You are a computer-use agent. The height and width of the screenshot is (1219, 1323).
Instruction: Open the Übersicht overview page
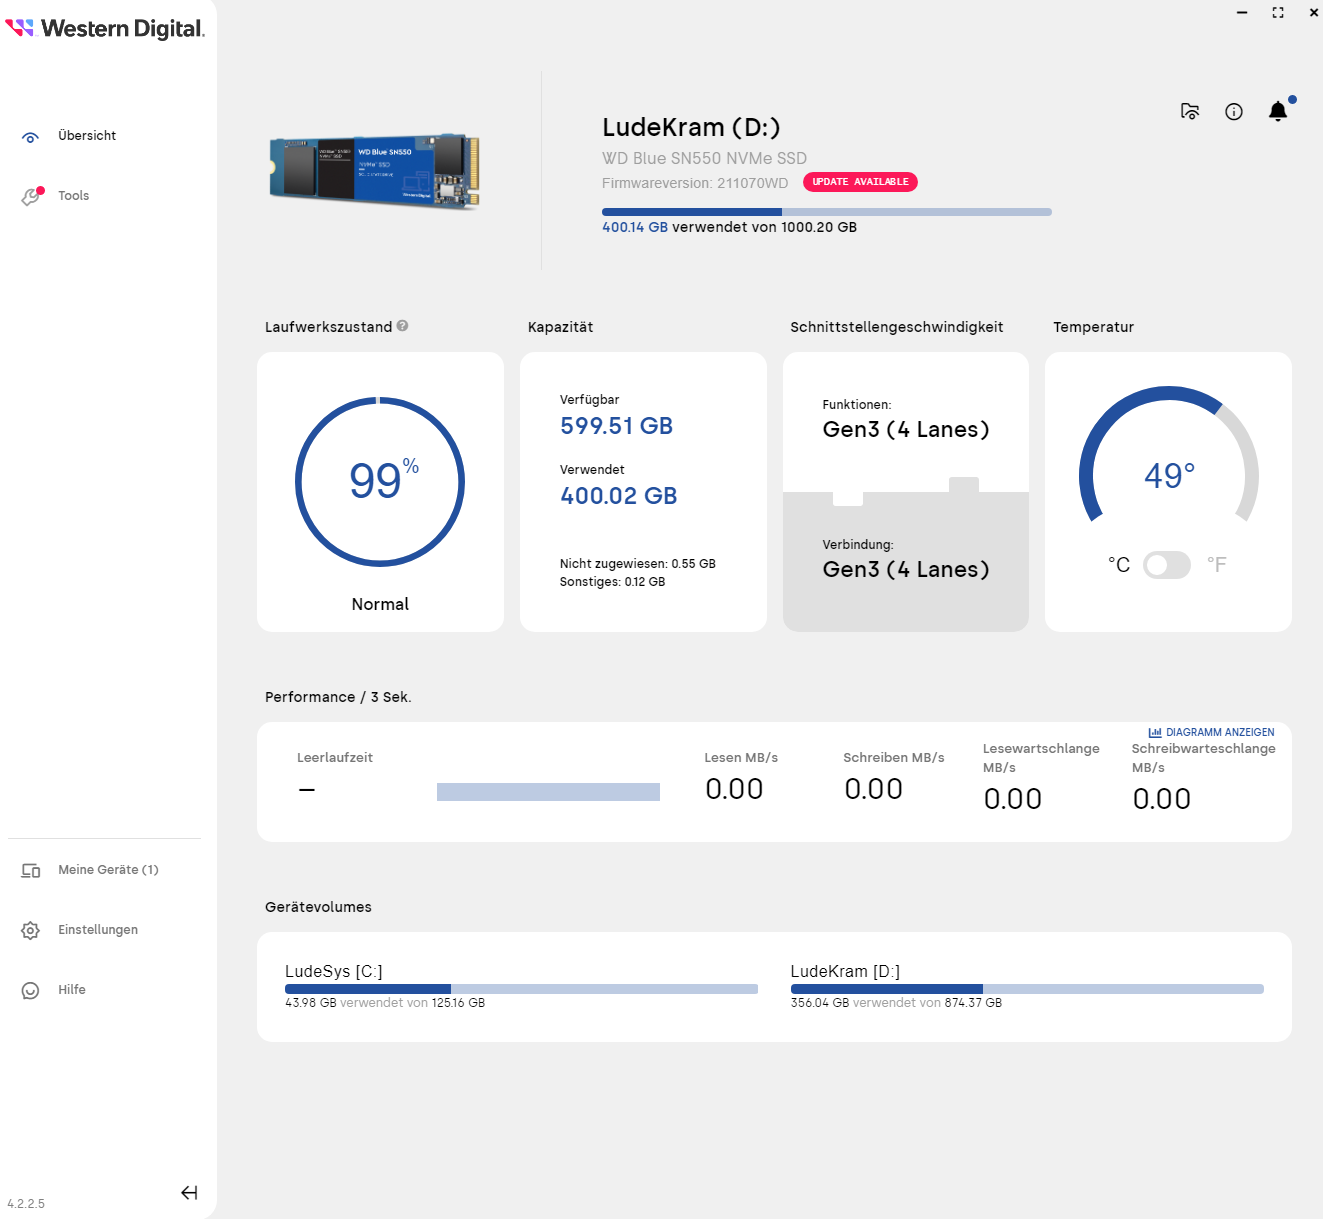(87, 136)
